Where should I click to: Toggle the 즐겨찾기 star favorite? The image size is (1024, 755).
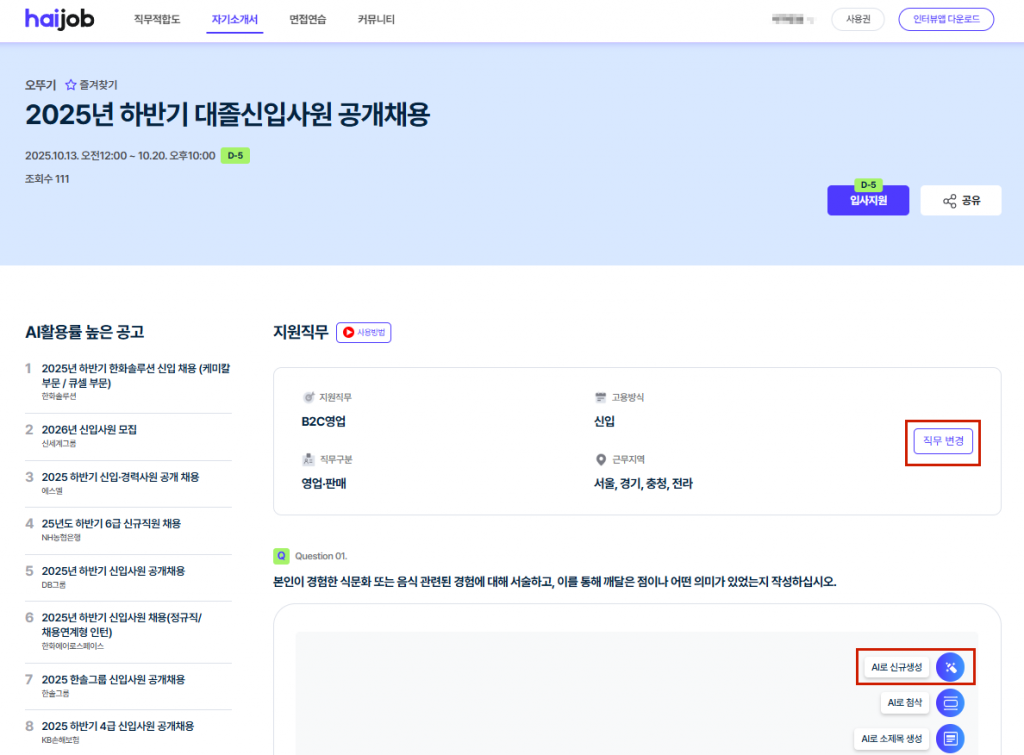point(71,86)
